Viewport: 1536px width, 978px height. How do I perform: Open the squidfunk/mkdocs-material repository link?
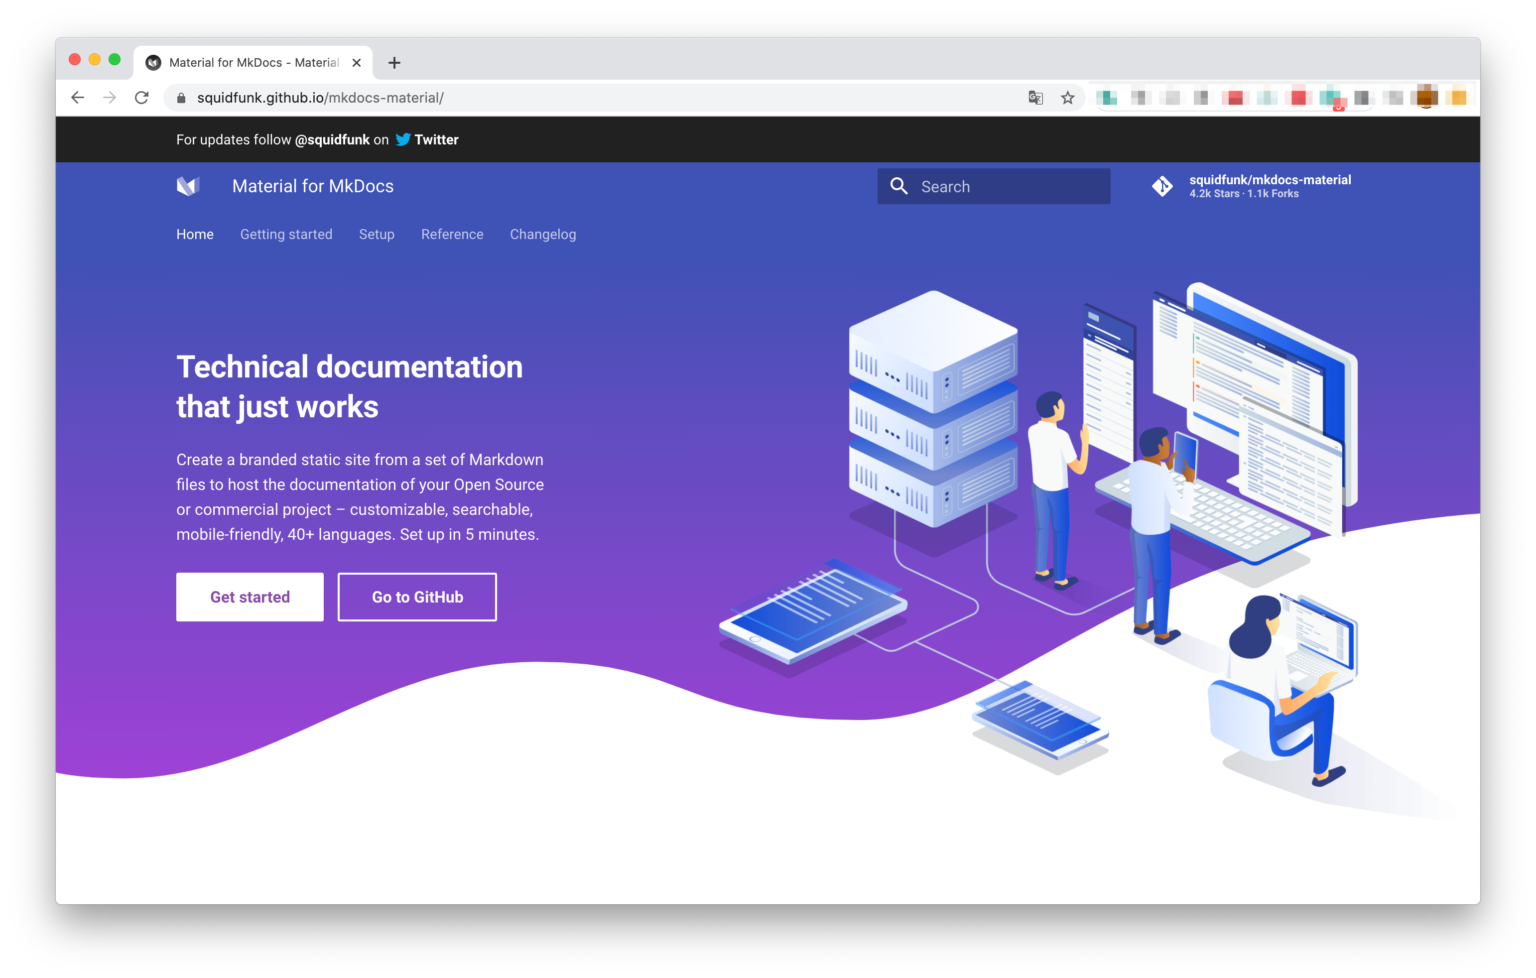pos(1270,179)
